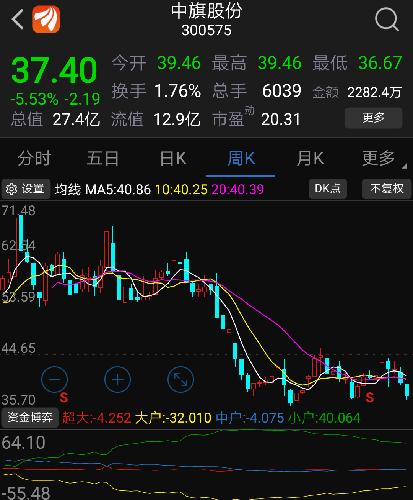Tap stock code 300575
This screenshot has height=500, width=413.
206,30
